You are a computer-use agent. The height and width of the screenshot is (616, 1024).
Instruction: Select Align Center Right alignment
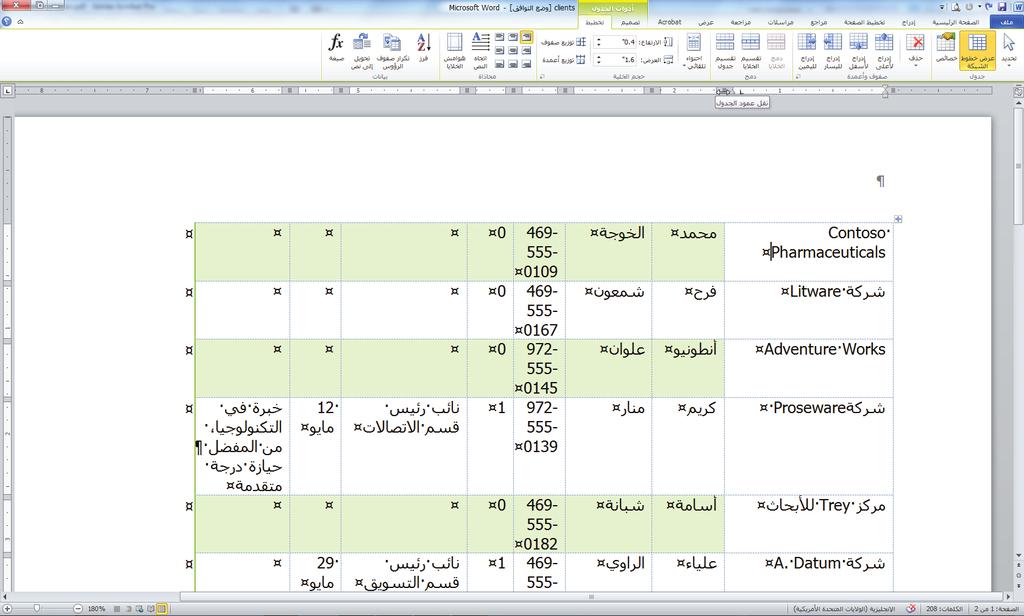tap(526, 50)
